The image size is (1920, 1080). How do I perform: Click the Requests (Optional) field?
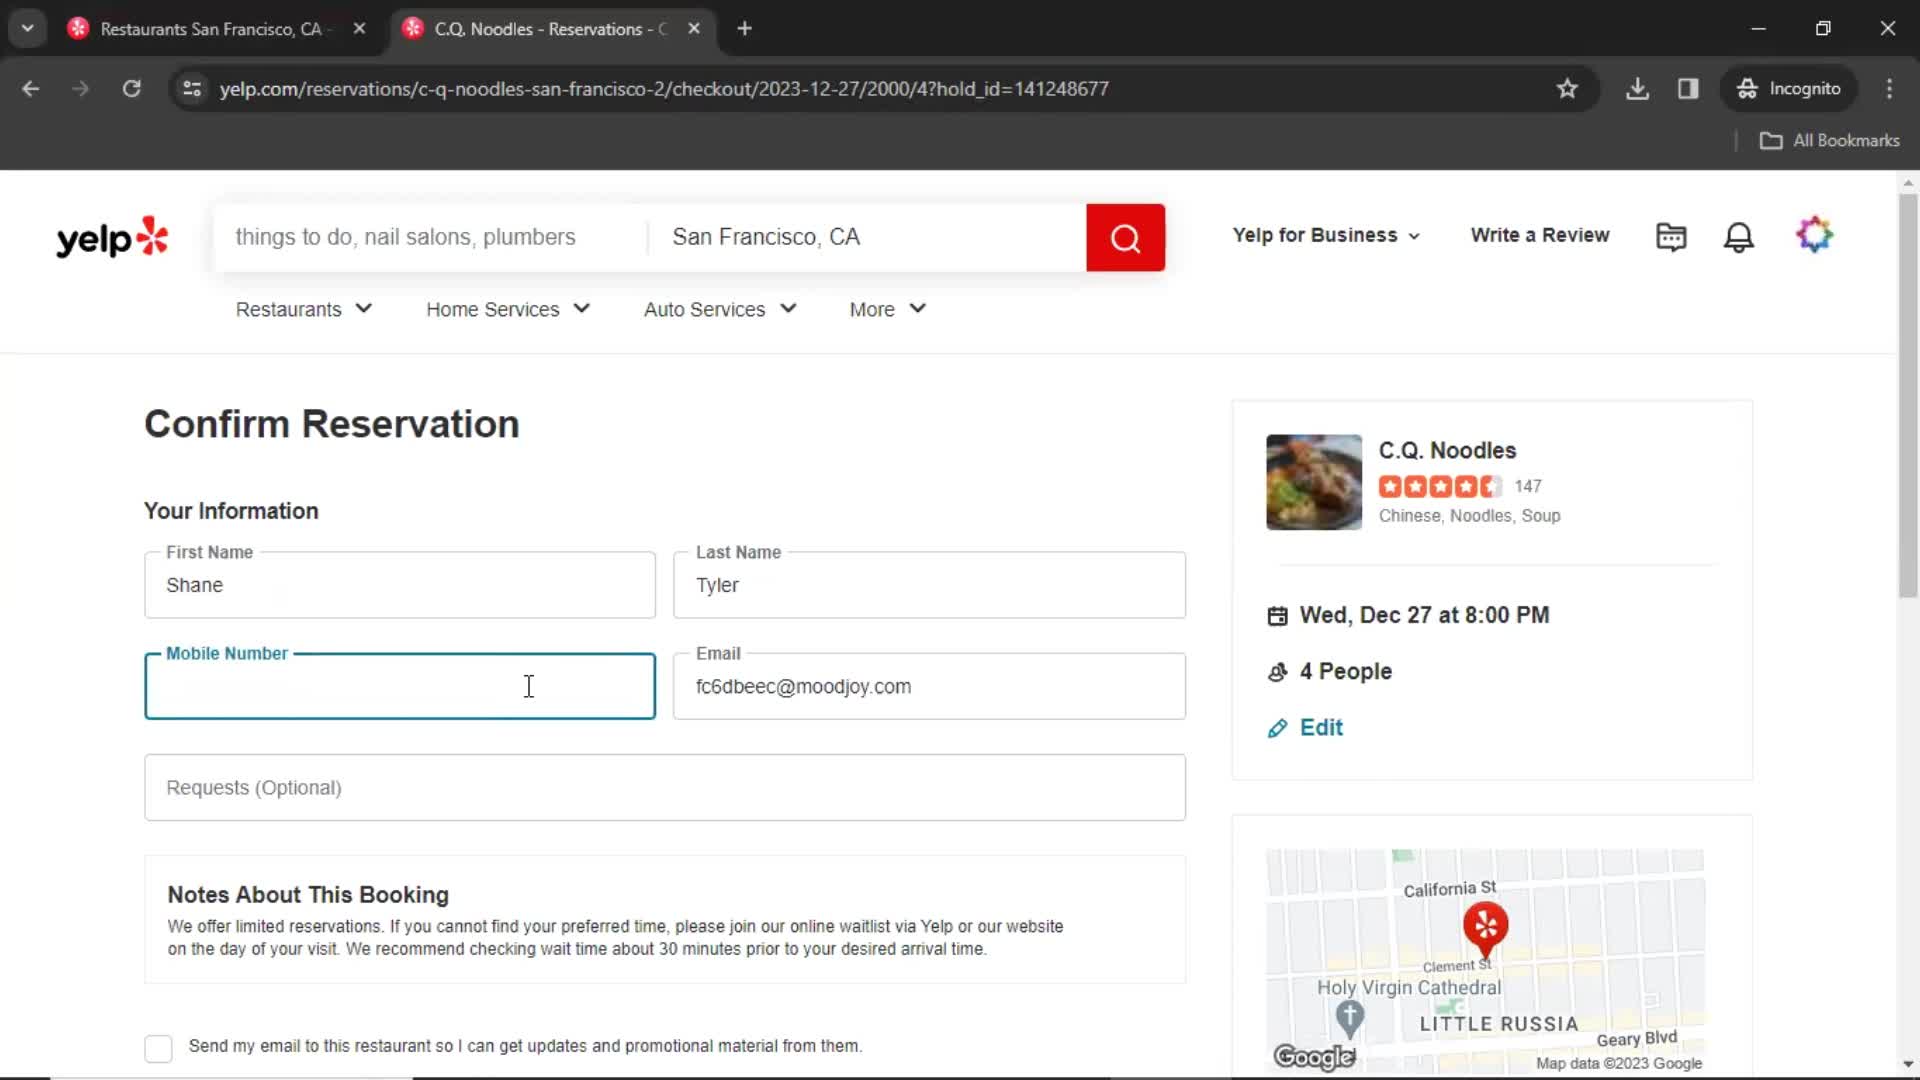coord(665,788)
